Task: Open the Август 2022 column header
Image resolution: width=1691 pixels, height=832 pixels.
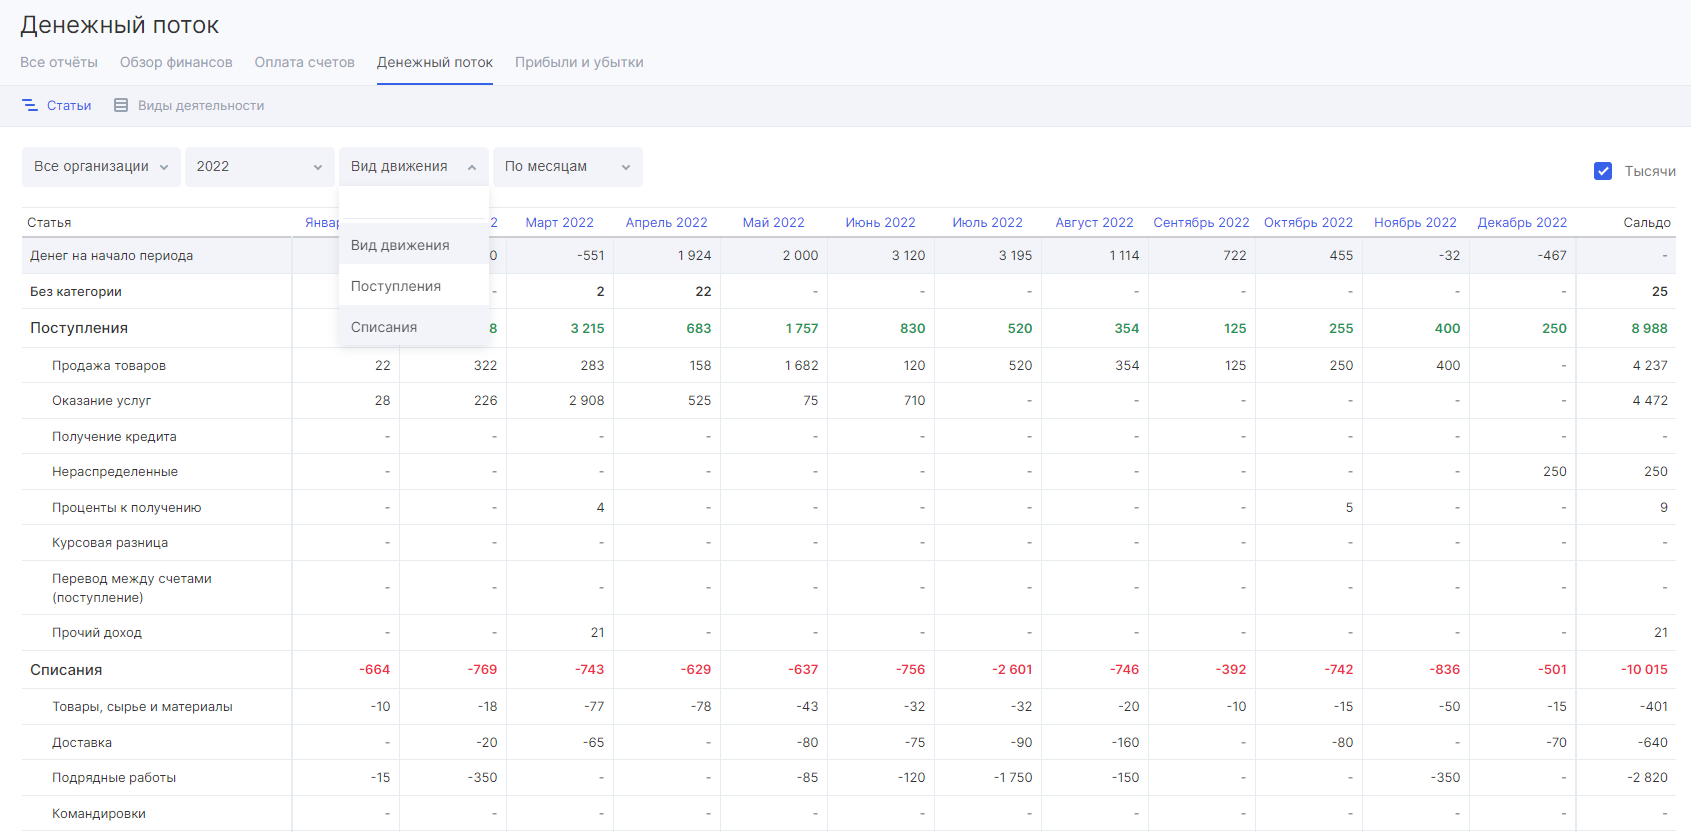Action: tap(1095, 222)
